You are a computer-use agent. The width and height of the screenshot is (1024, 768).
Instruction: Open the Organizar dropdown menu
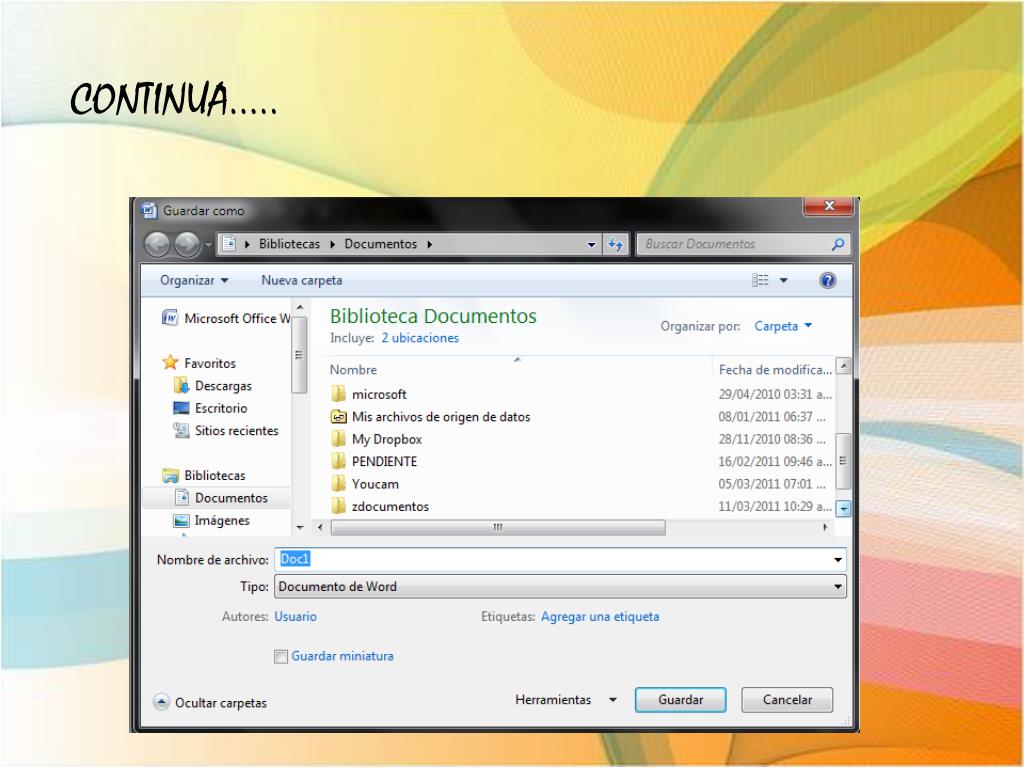click(194, 280)
